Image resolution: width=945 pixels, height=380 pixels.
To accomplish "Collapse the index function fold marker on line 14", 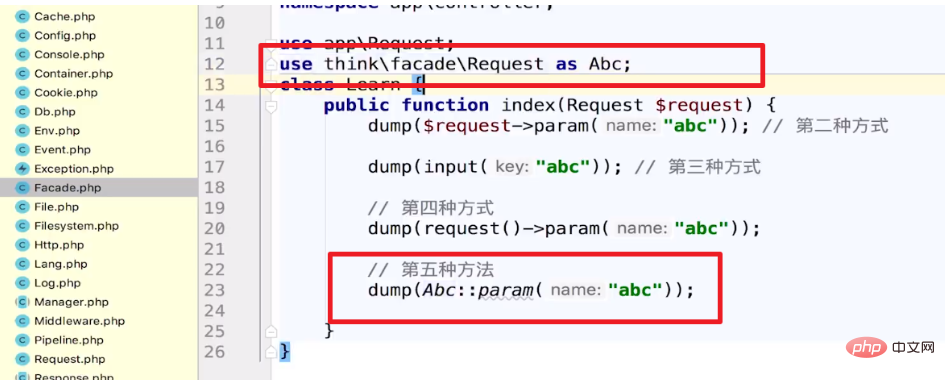I will click(271, 107).
